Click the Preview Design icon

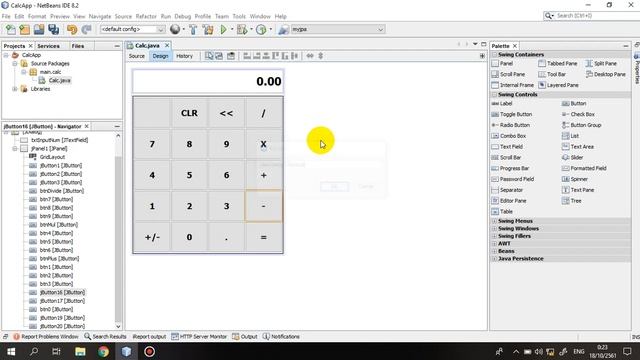[x=231, y=56]
